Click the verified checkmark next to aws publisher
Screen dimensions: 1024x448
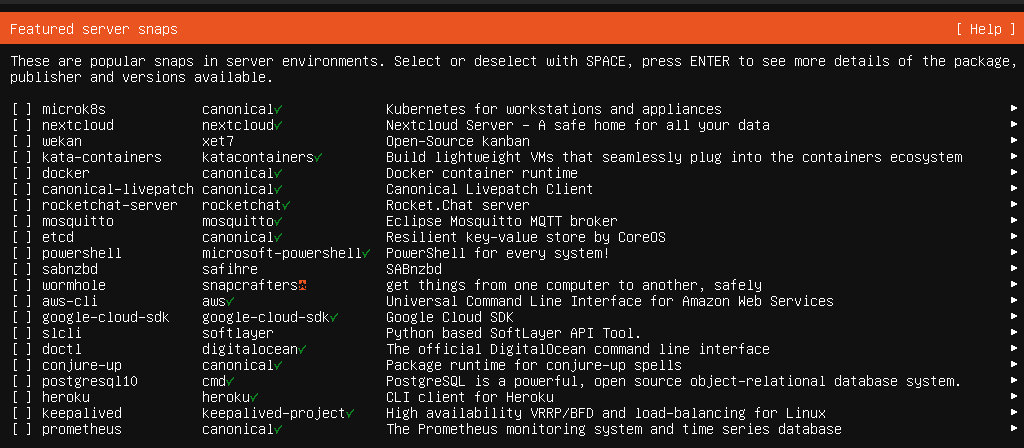[230, 301]
